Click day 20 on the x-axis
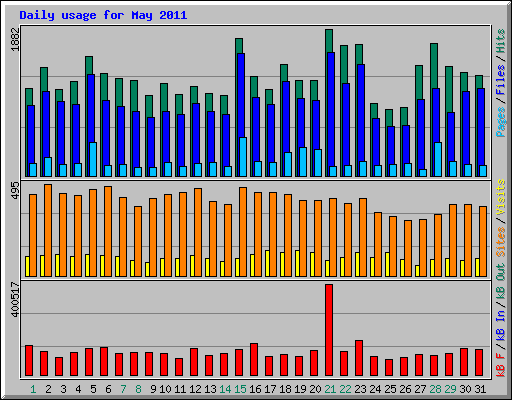The height and width of the screenshot is (400, 512). (x=315, y=389)
